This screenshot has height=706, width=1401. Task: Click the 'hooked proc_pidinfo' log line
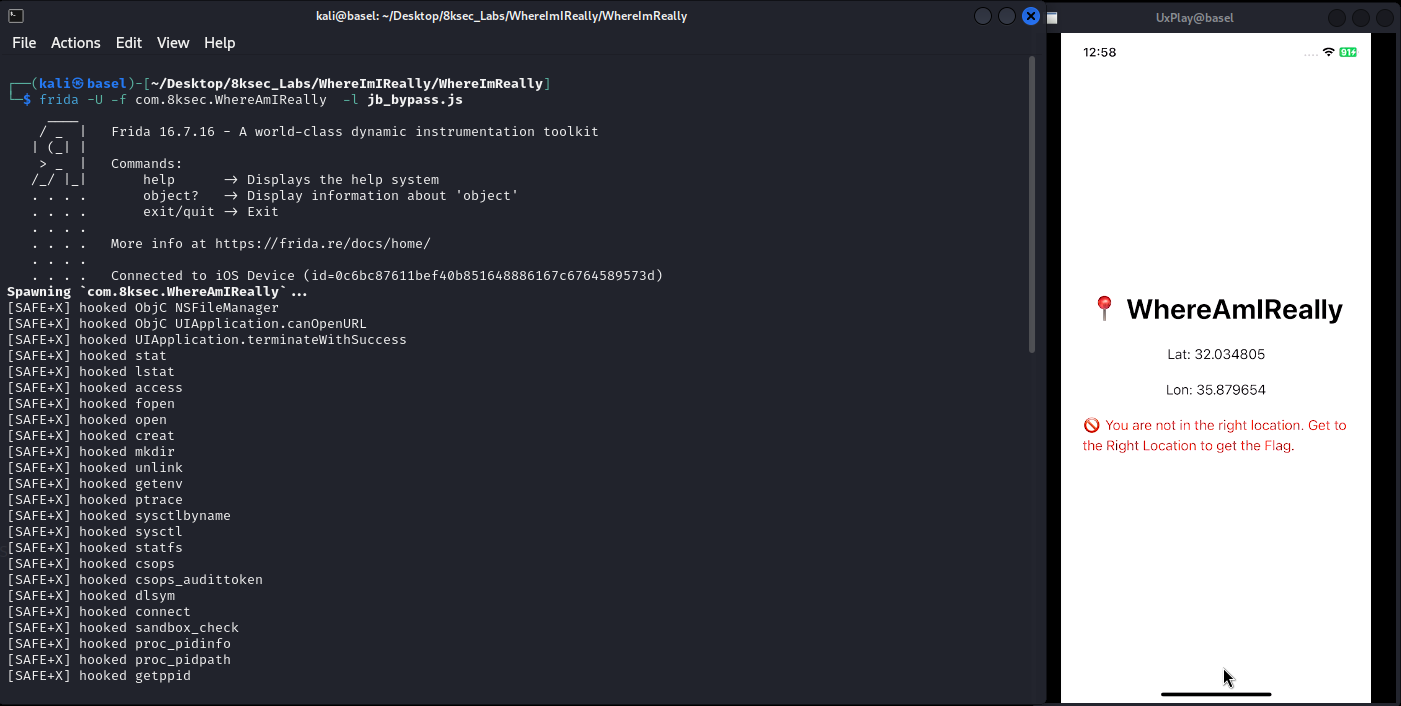[119, 644]
